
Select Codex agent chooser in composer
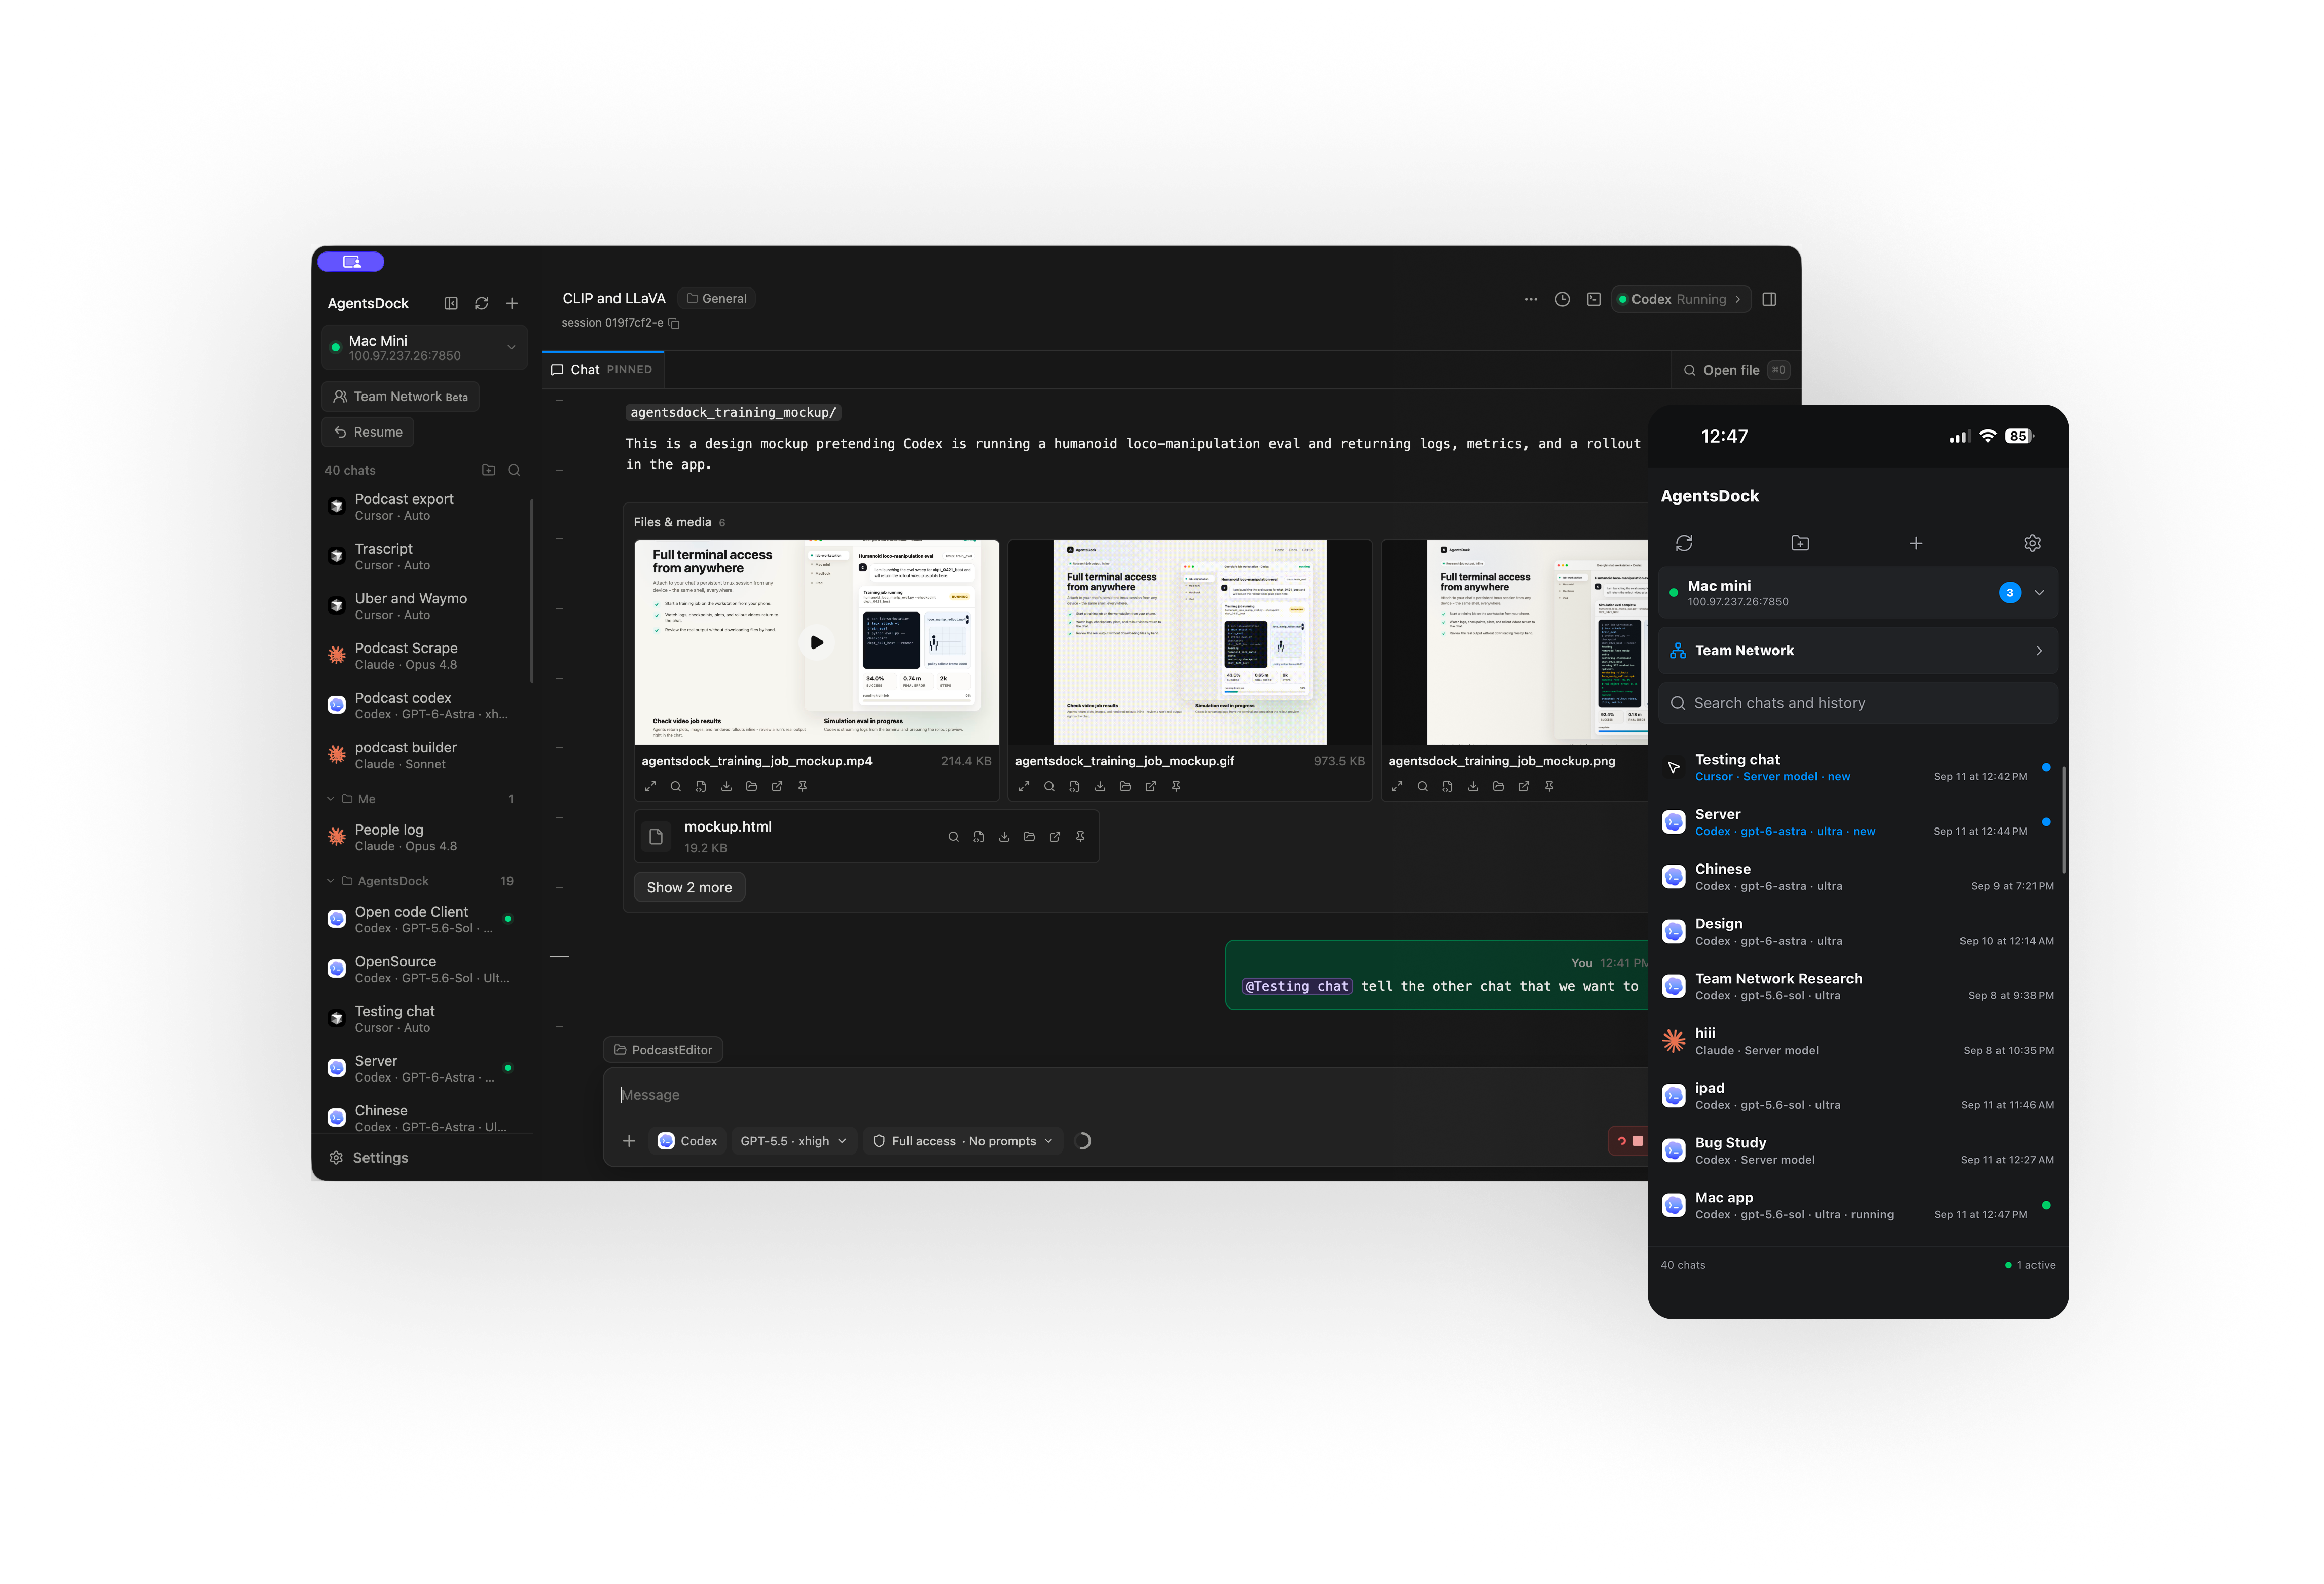point(688,1141)
